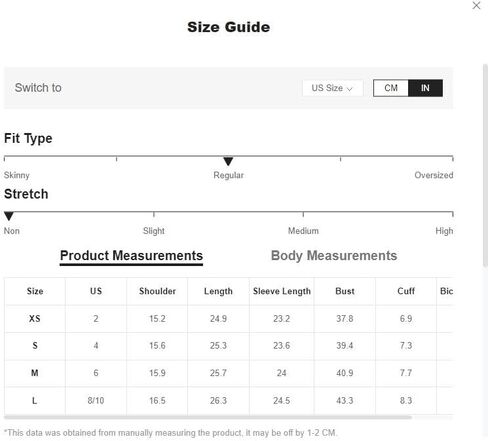This screenshot has height=441, width=488.
Task: Click the Sleeve Length column header
Action: 282,291
